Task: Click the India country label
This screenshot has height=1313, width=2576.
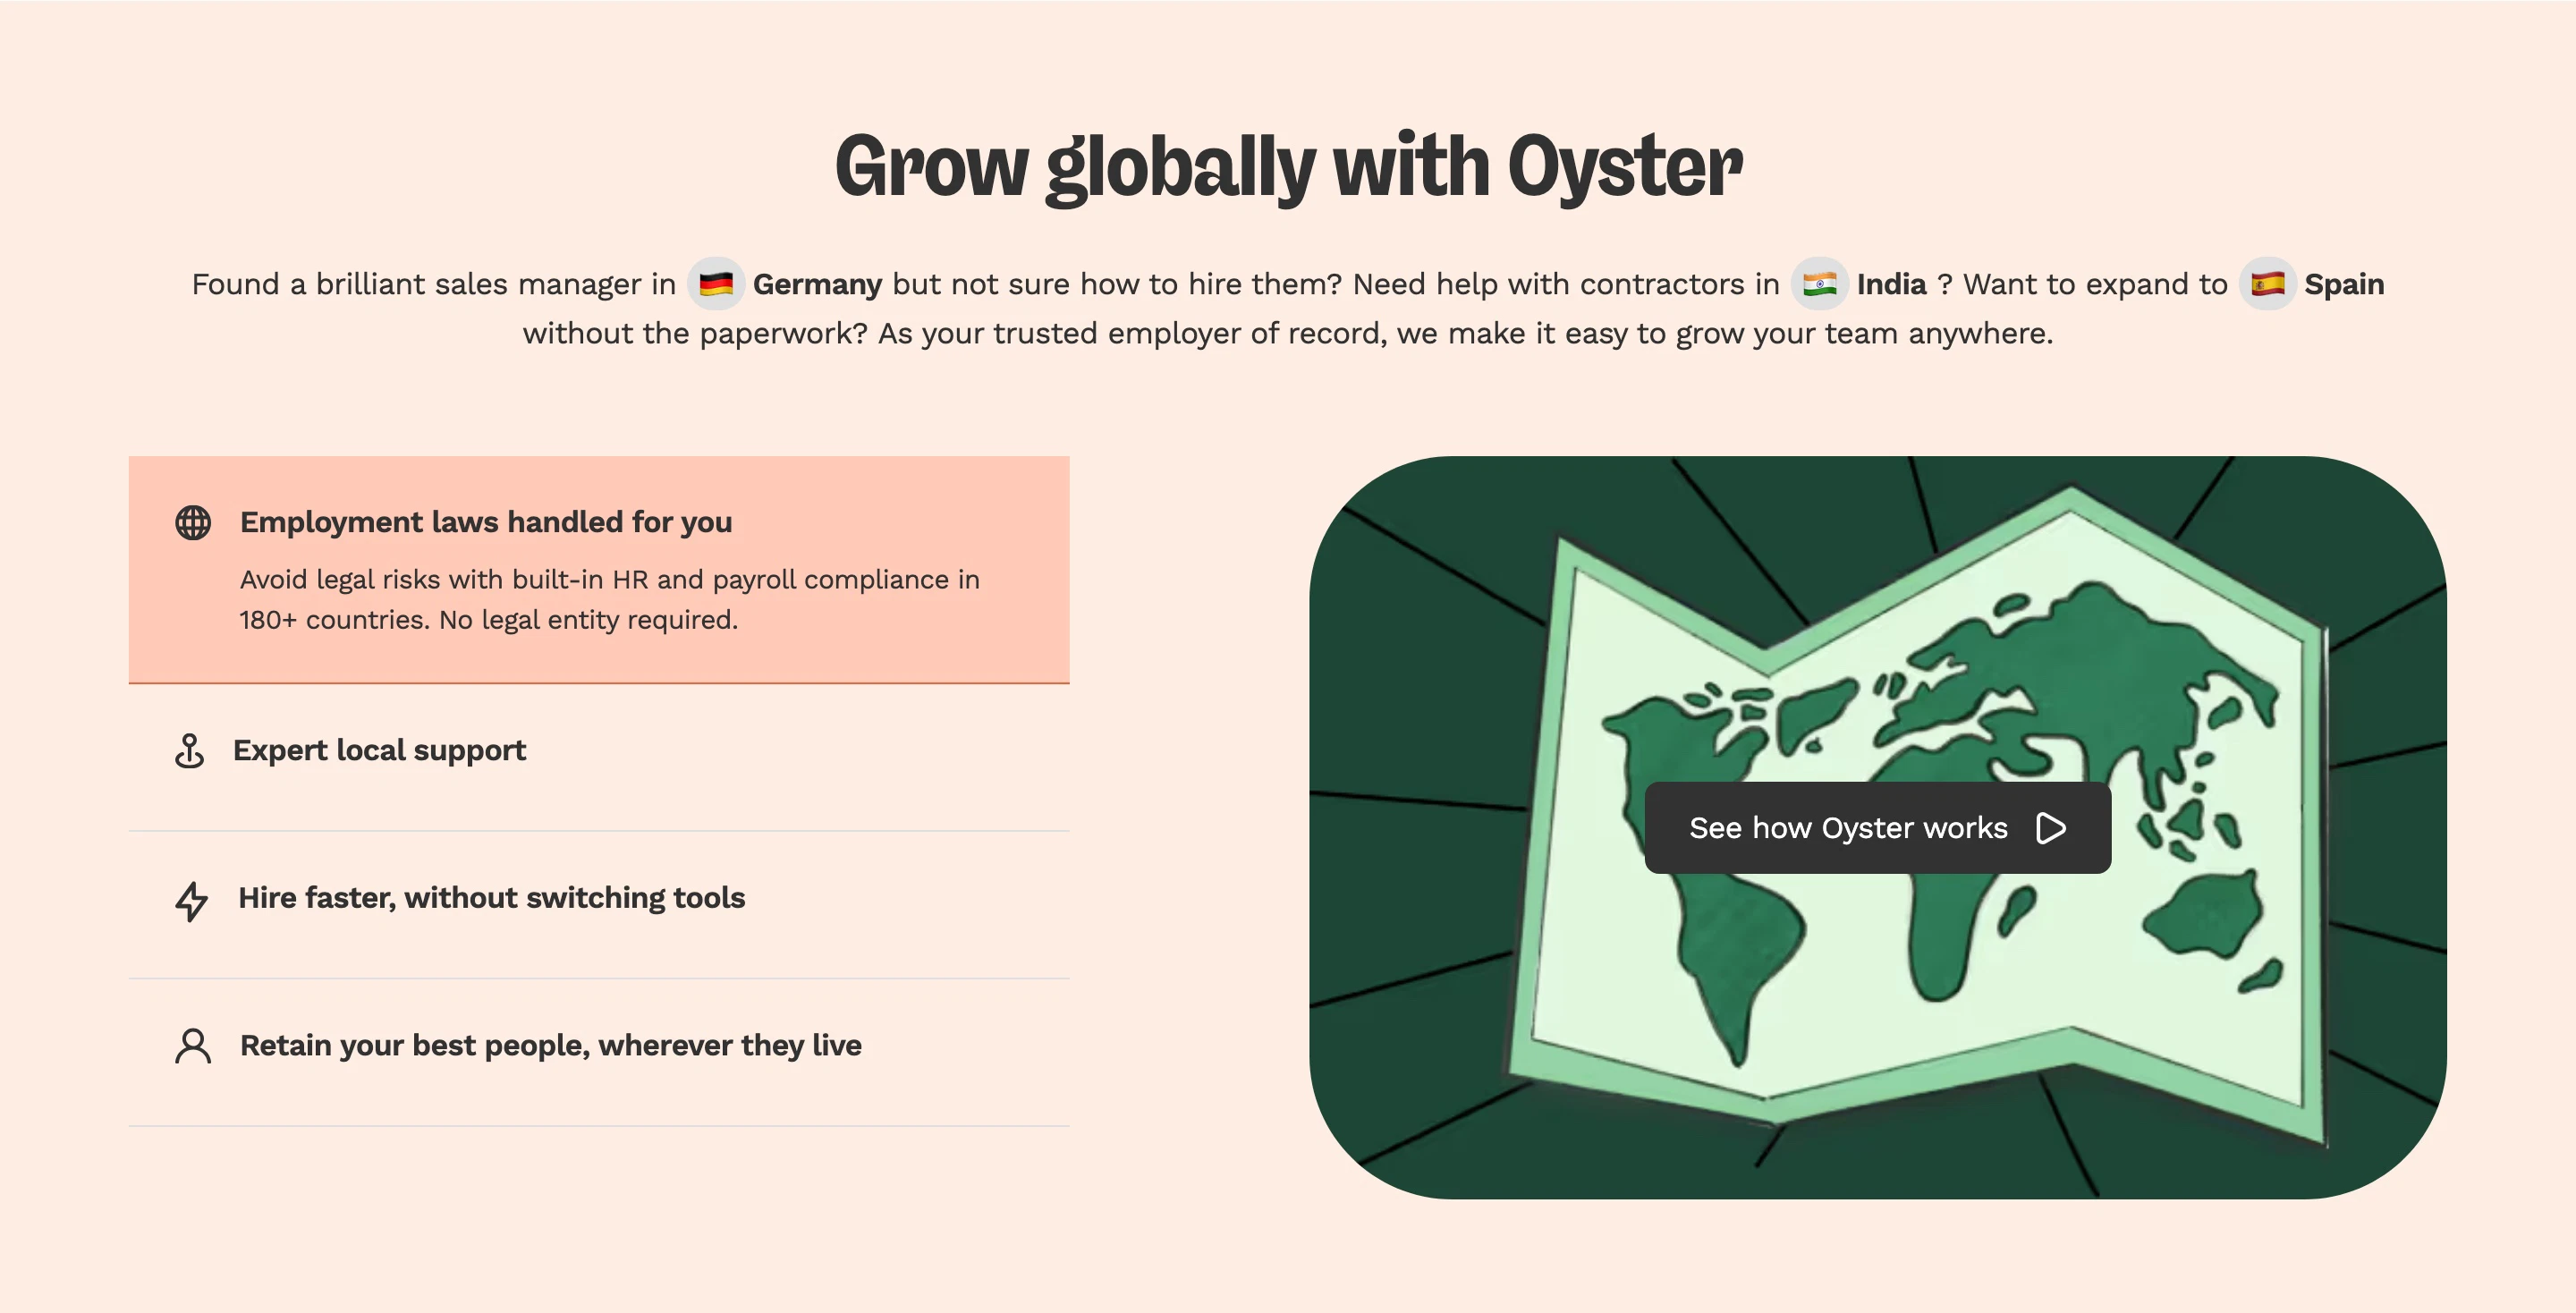Action: pos(1891,284)
